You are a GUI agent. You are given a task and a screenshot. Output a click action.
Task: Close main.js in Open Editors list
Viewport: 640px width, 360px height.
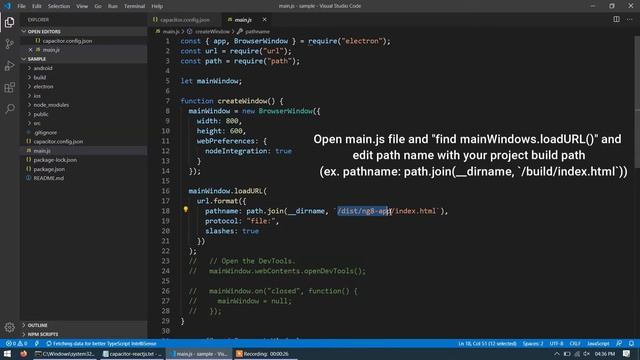click(30, 50)
